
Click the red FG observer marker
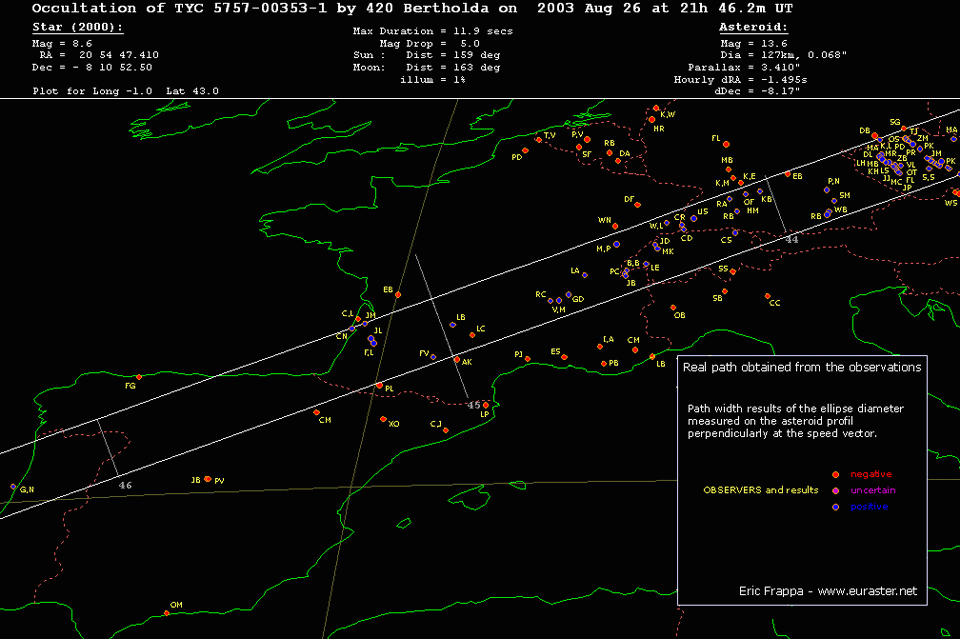139,377
